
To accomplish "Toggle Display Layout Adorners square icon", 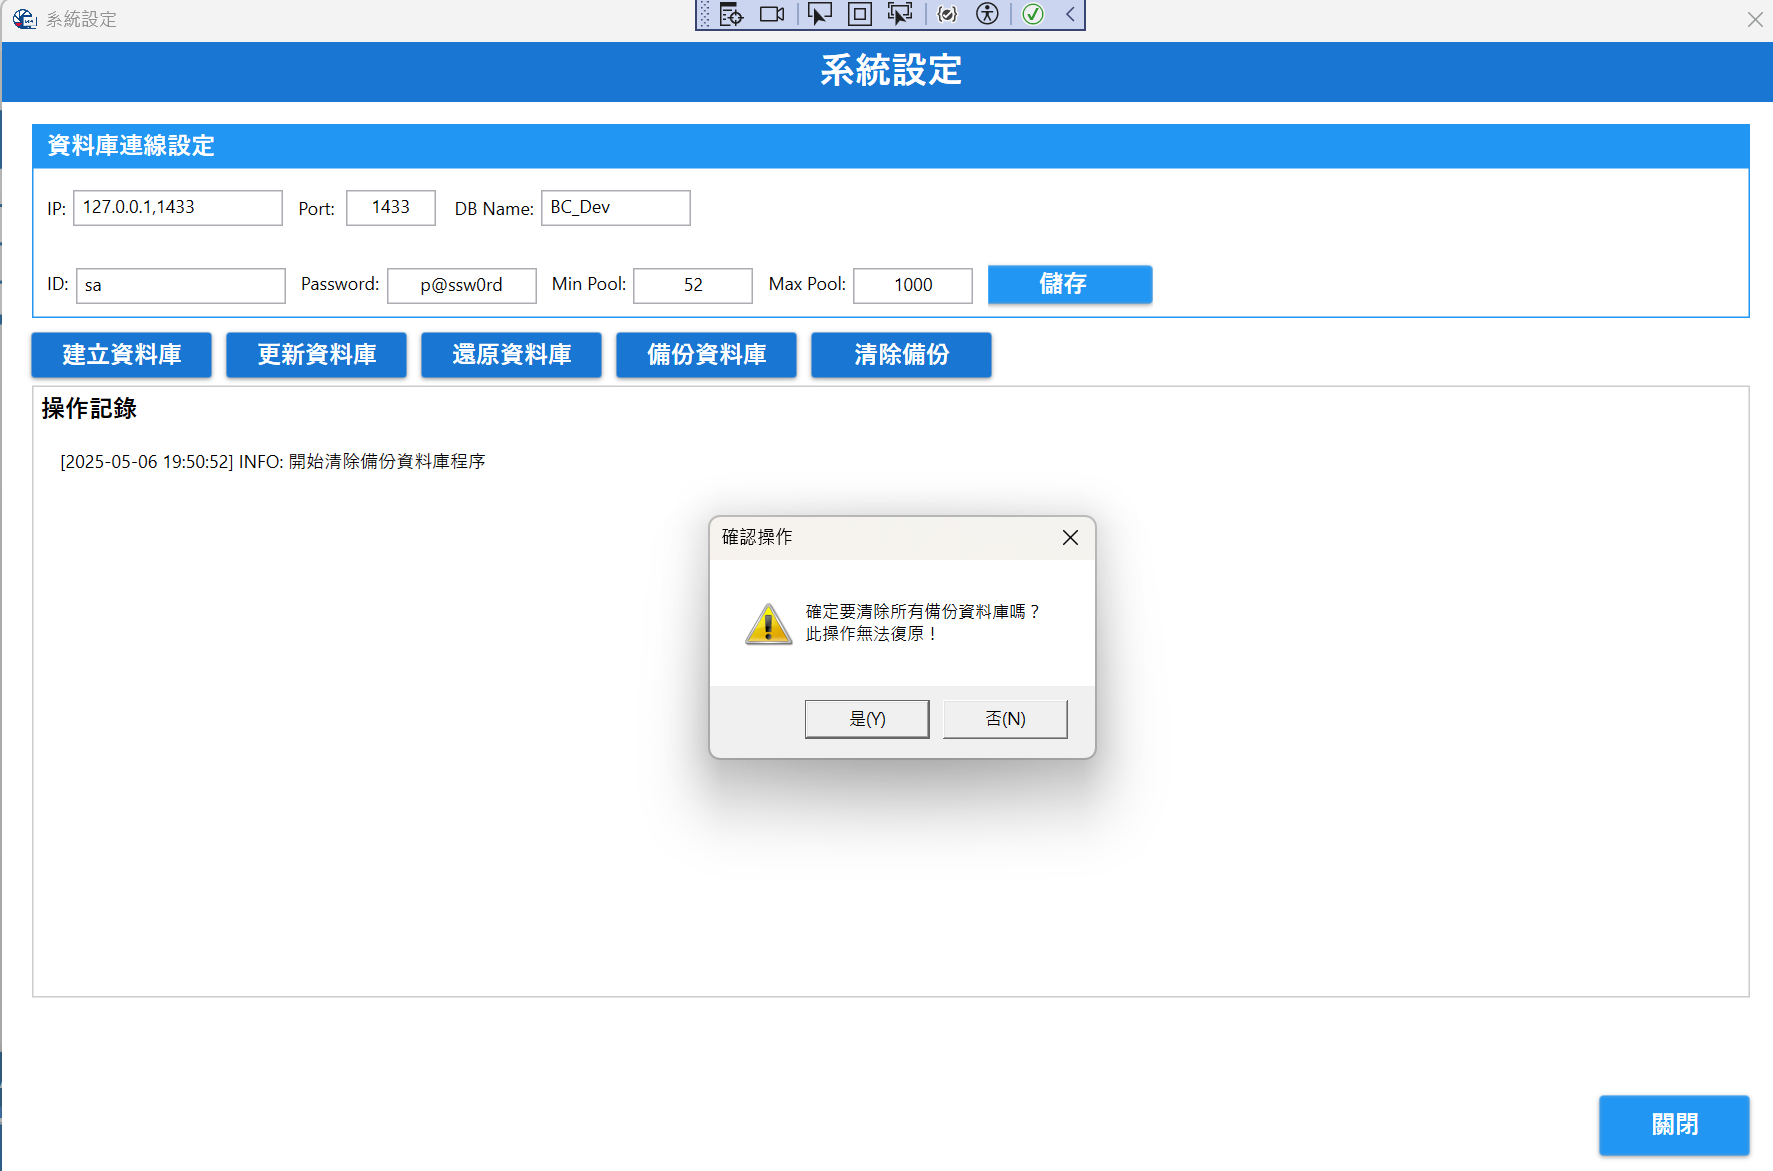I will 859,14.
